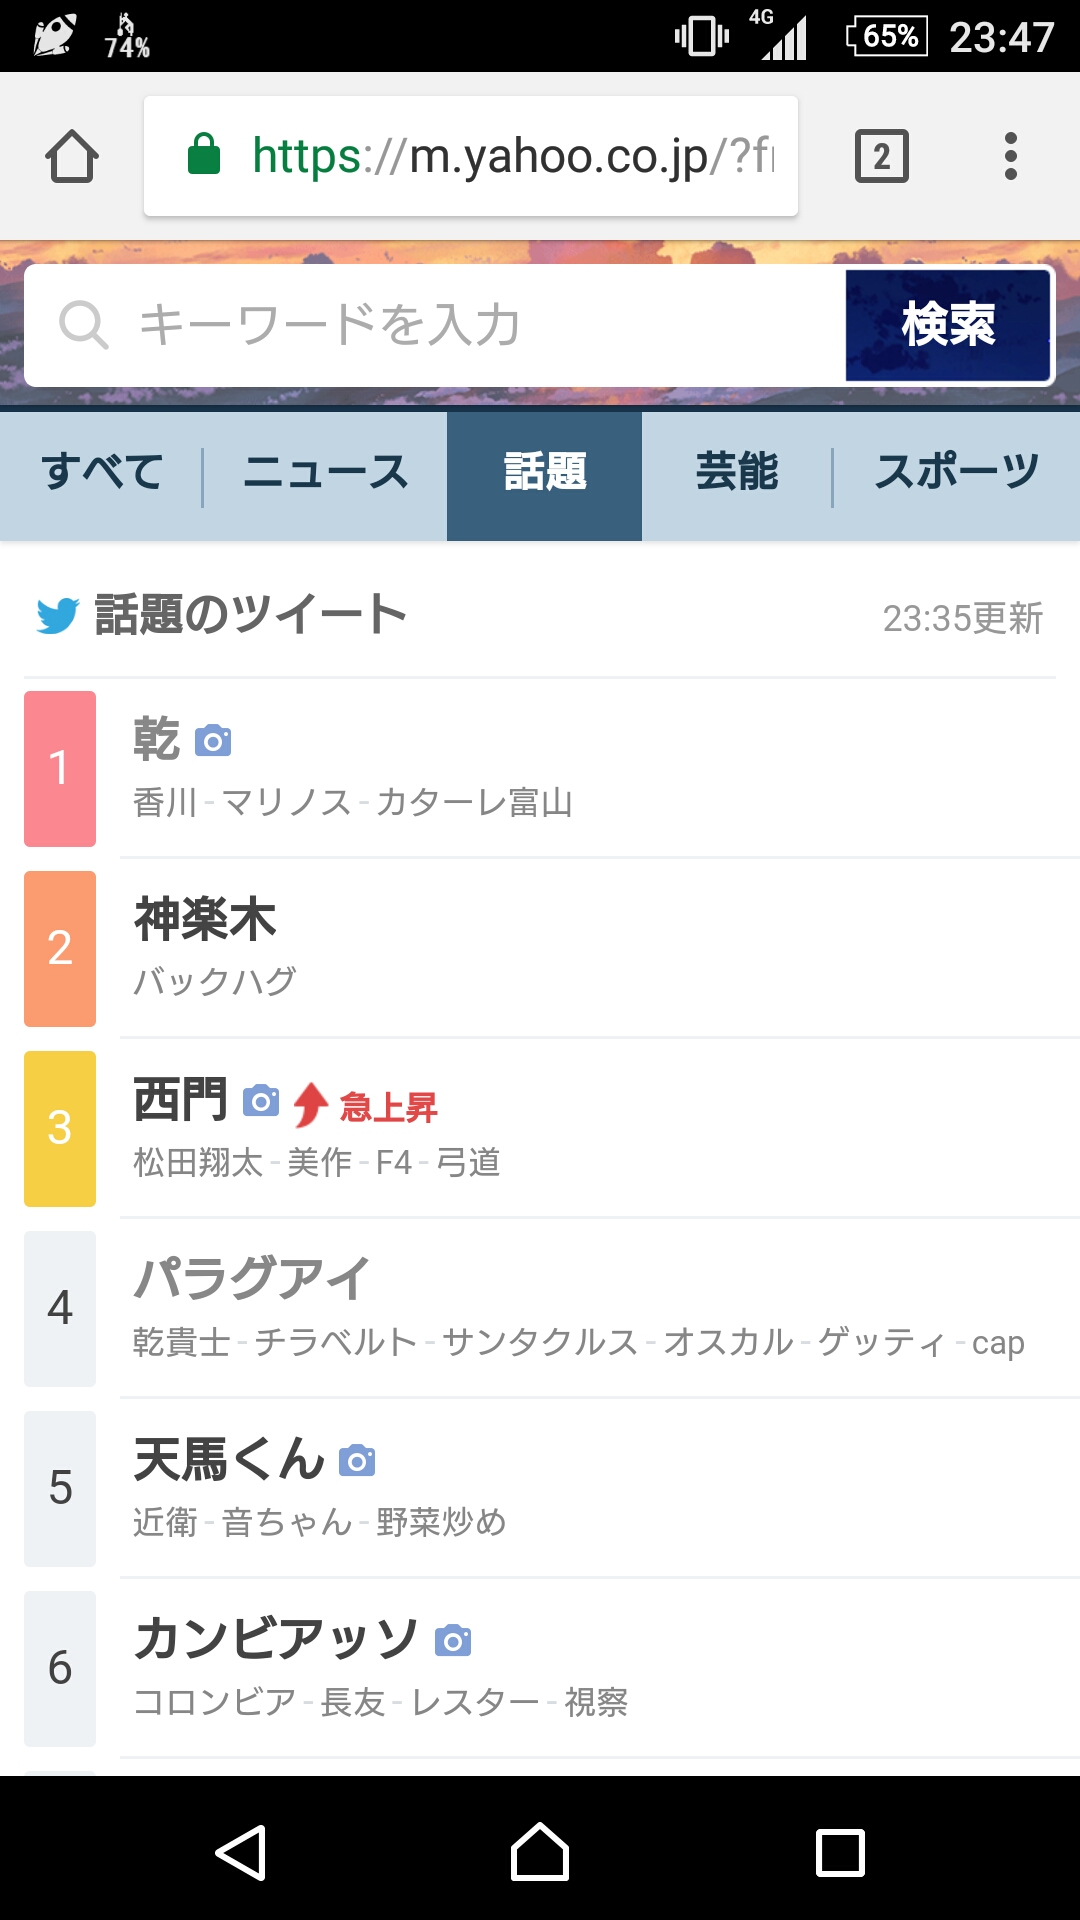
Task: Switch to the すべて tab
Action: pos(102,472)
